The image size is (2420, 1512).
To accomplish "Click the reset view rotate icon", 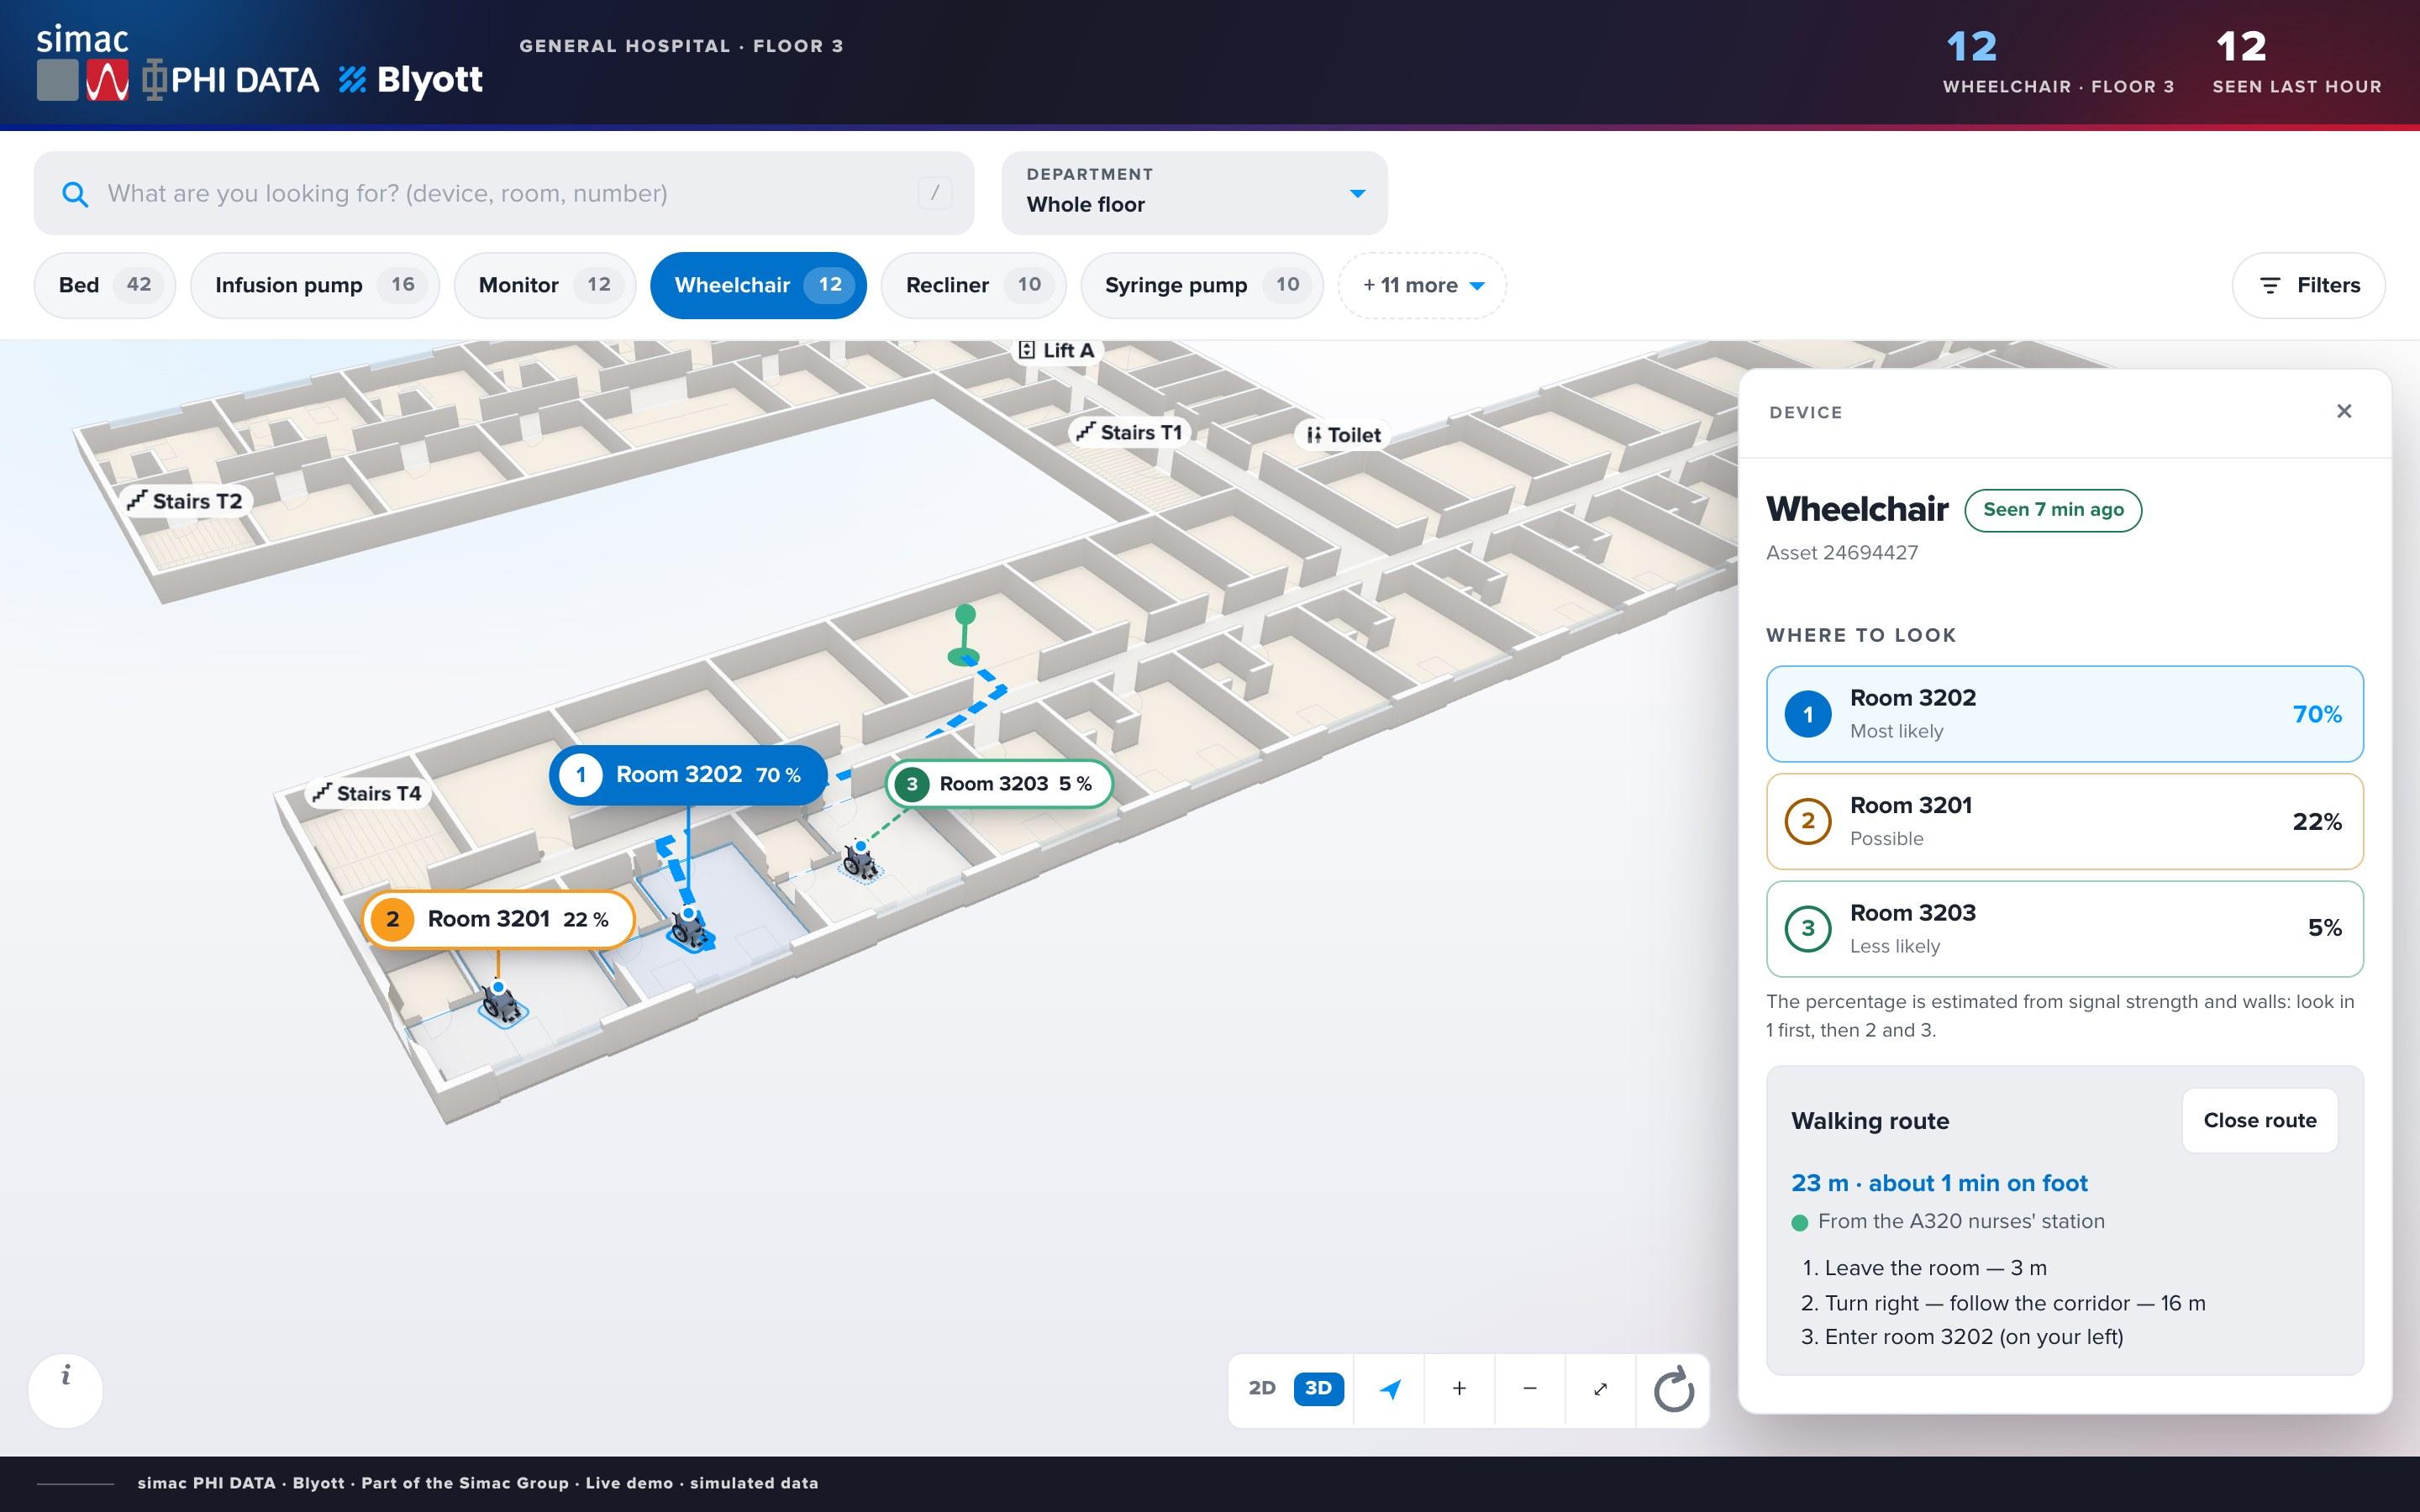I will pyautogui.click(x=1673, y=1389).
